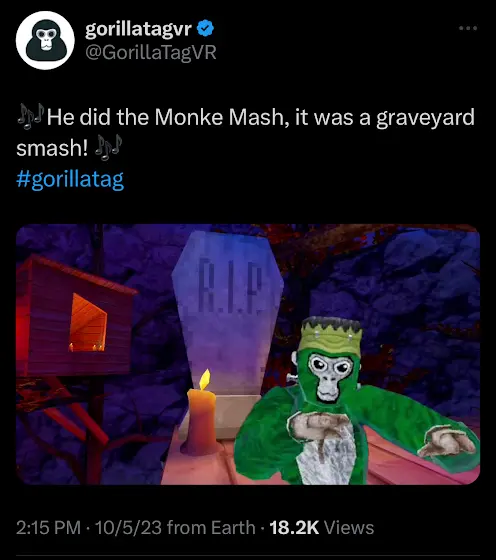Open the gorillatagvr profile avatar
The height and width of the screenshot is (560, 496).
point(45,40)
